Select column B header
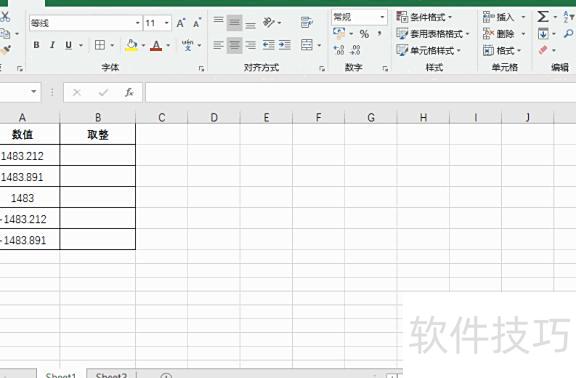This screenshot has width=576, height=378. 98,118
